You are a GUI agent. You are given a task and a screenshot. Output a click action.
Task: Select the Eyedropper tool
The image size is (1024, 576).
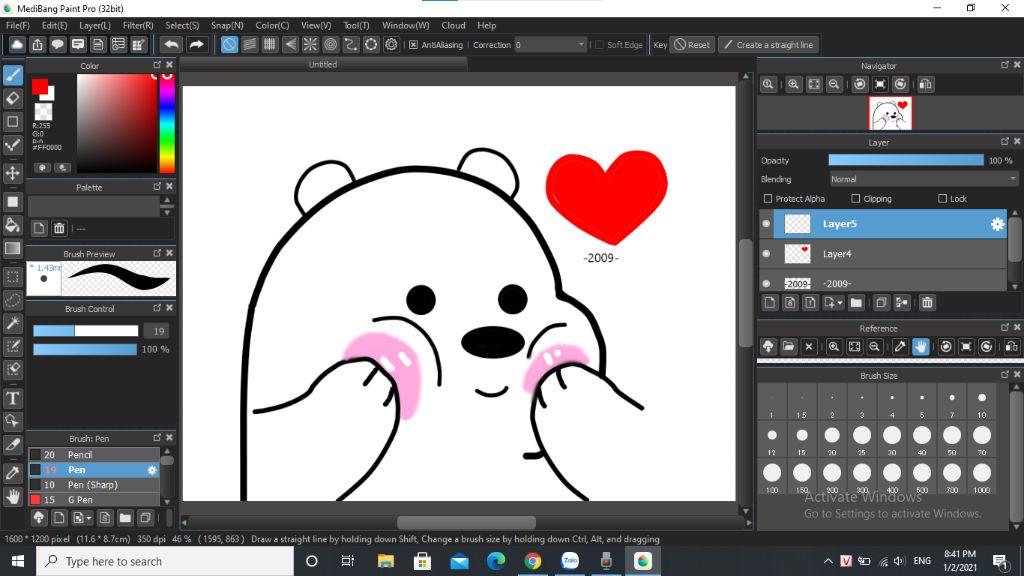(13, 472)
